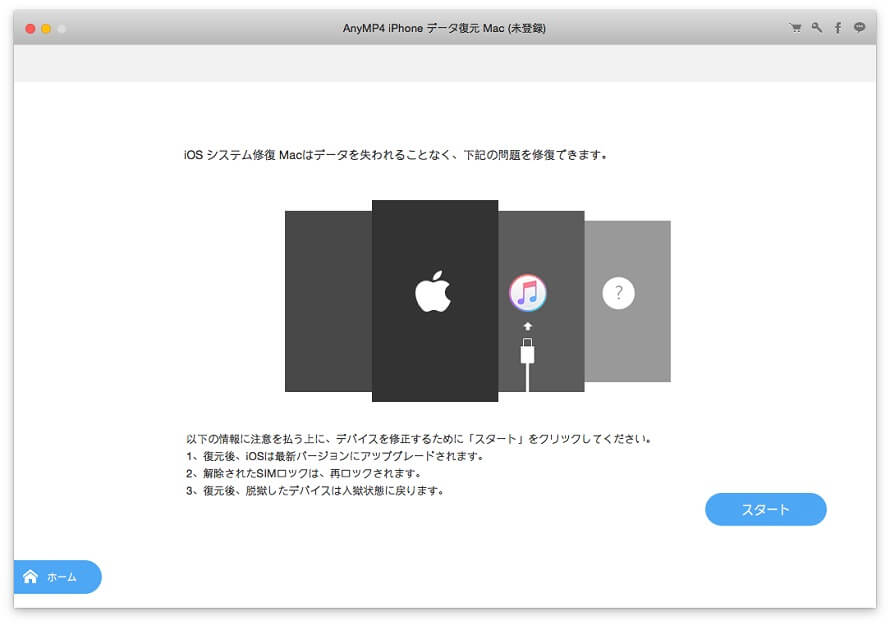Click the line beginning '以下の情報に注意を払う上に'
Screen dimensions: 890x625
click(418, 439)
